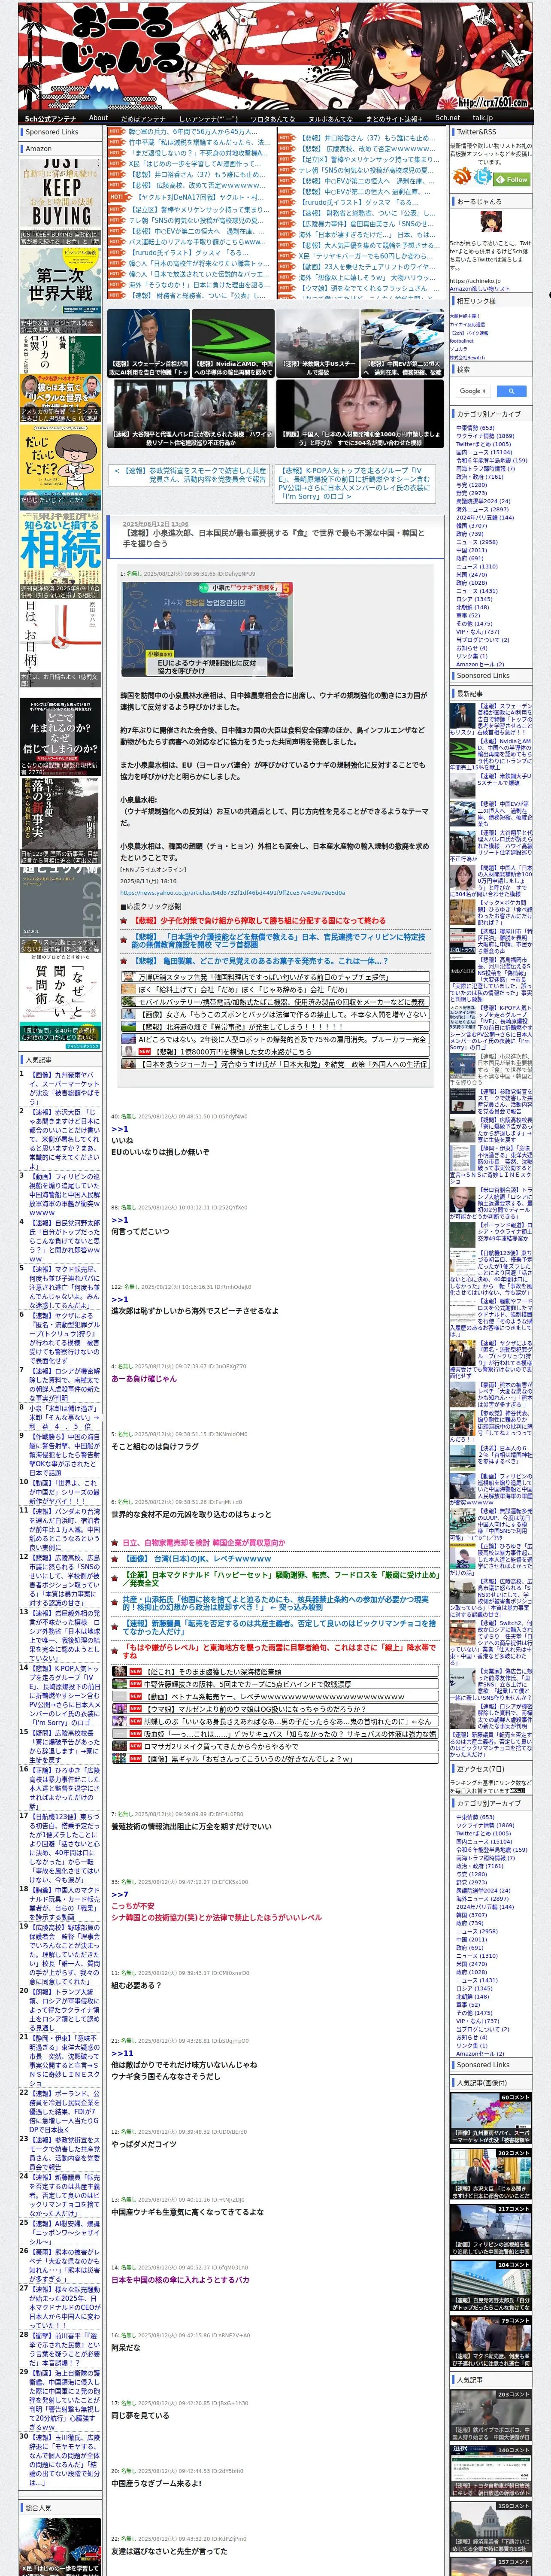Open the 5ch.net nav item

tap(448, 118)
